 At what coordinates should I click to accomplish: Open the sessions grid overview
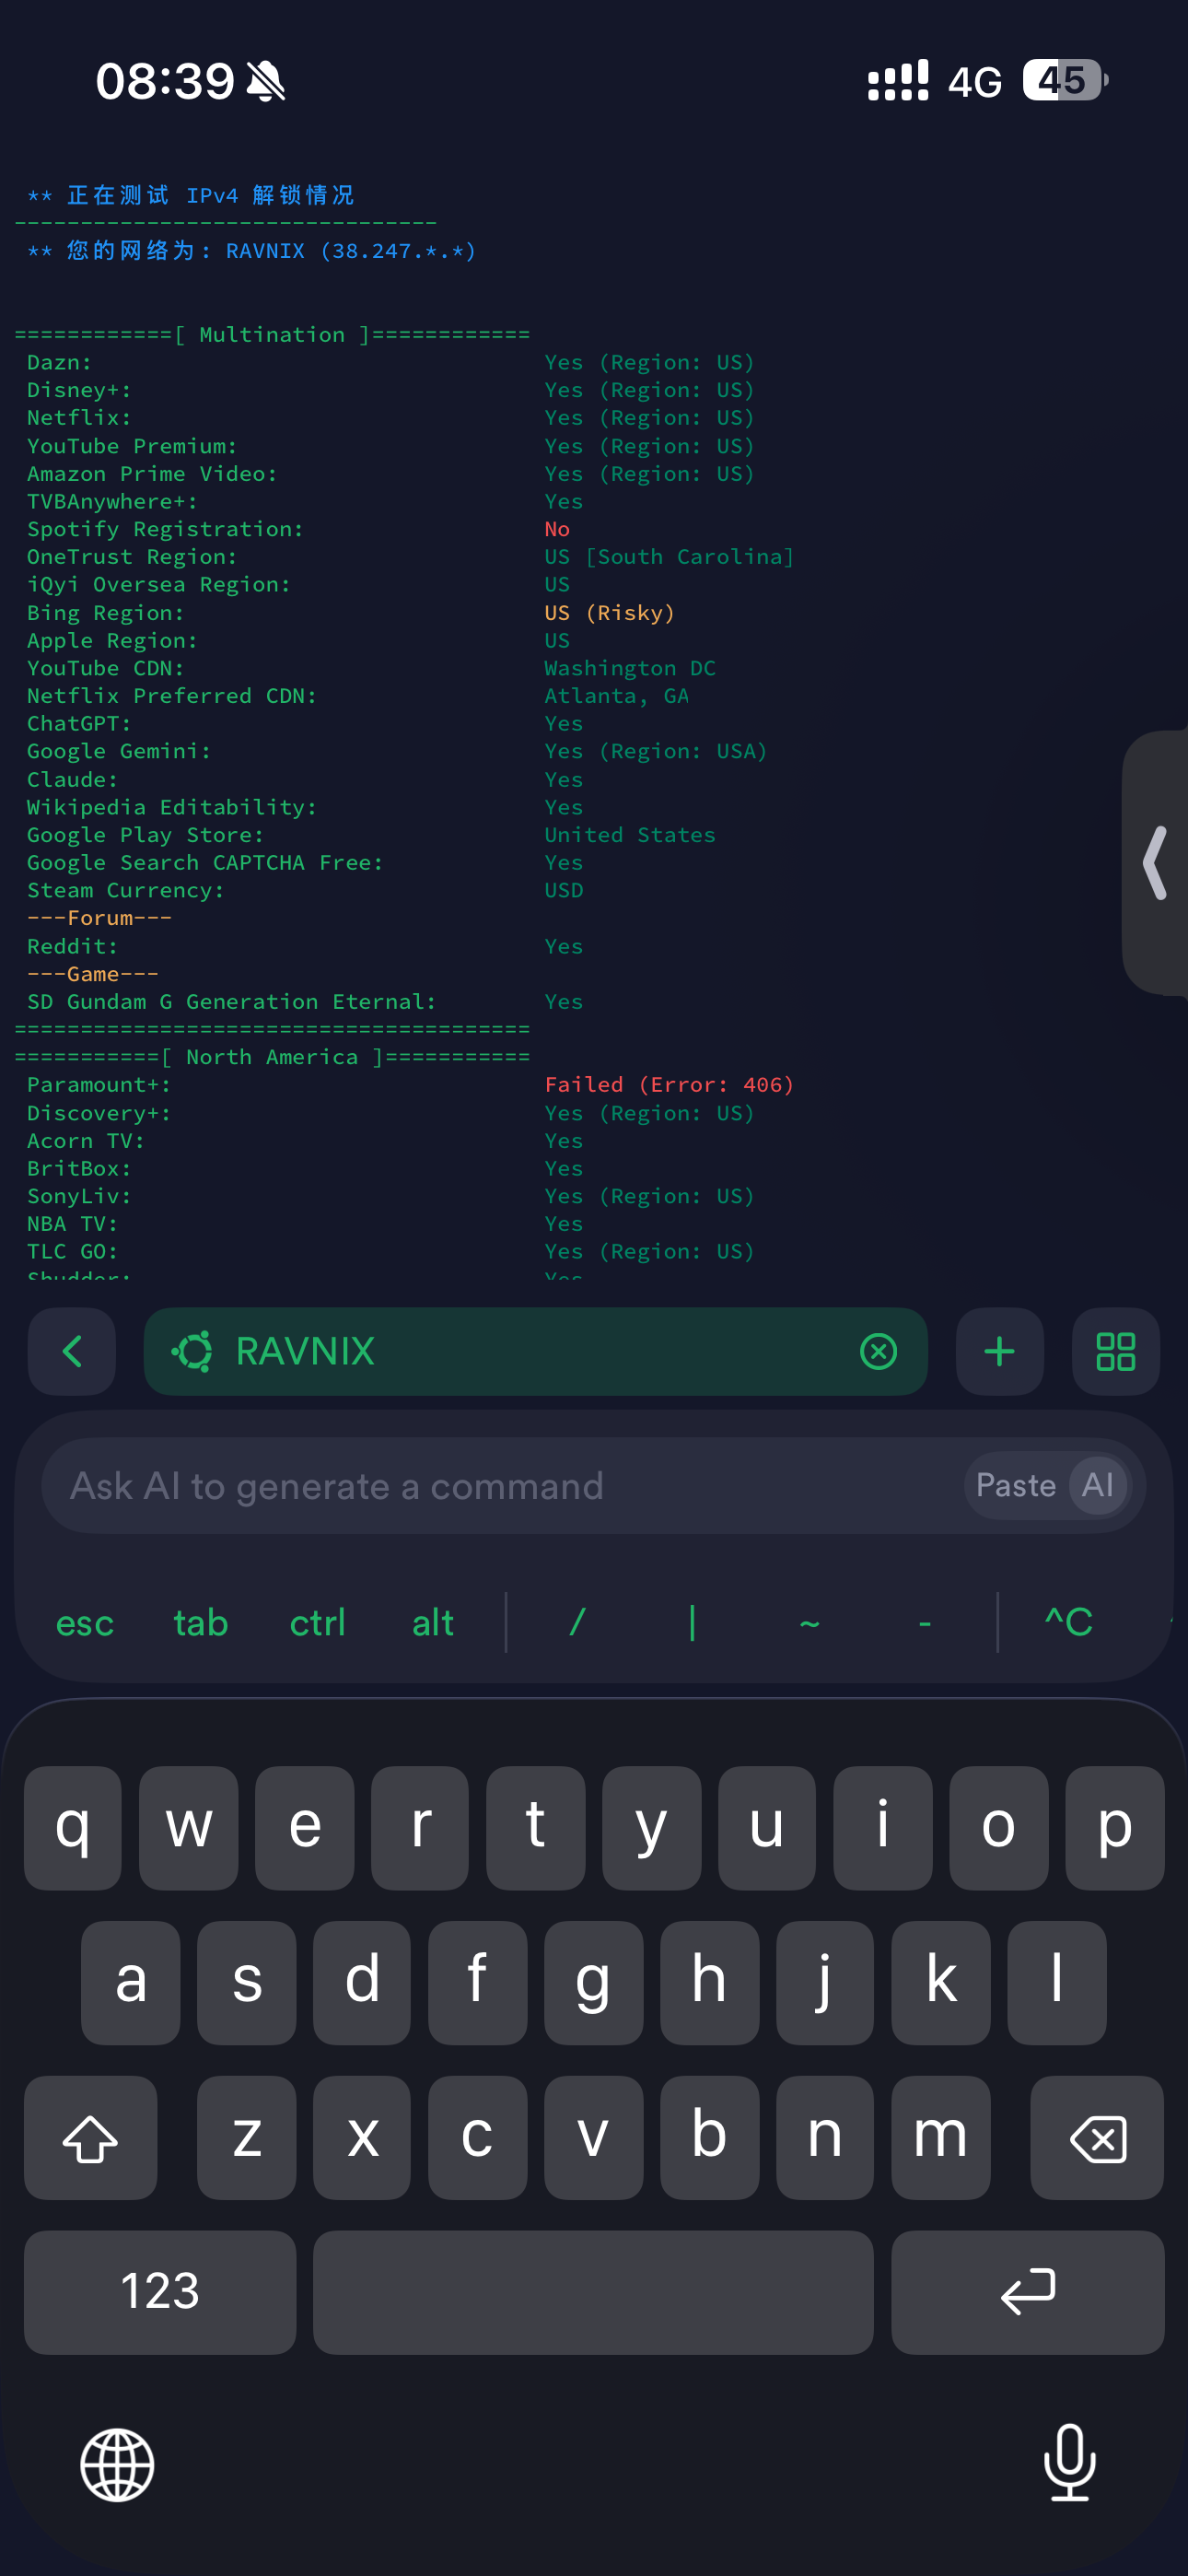(x=1115, y=1351)
